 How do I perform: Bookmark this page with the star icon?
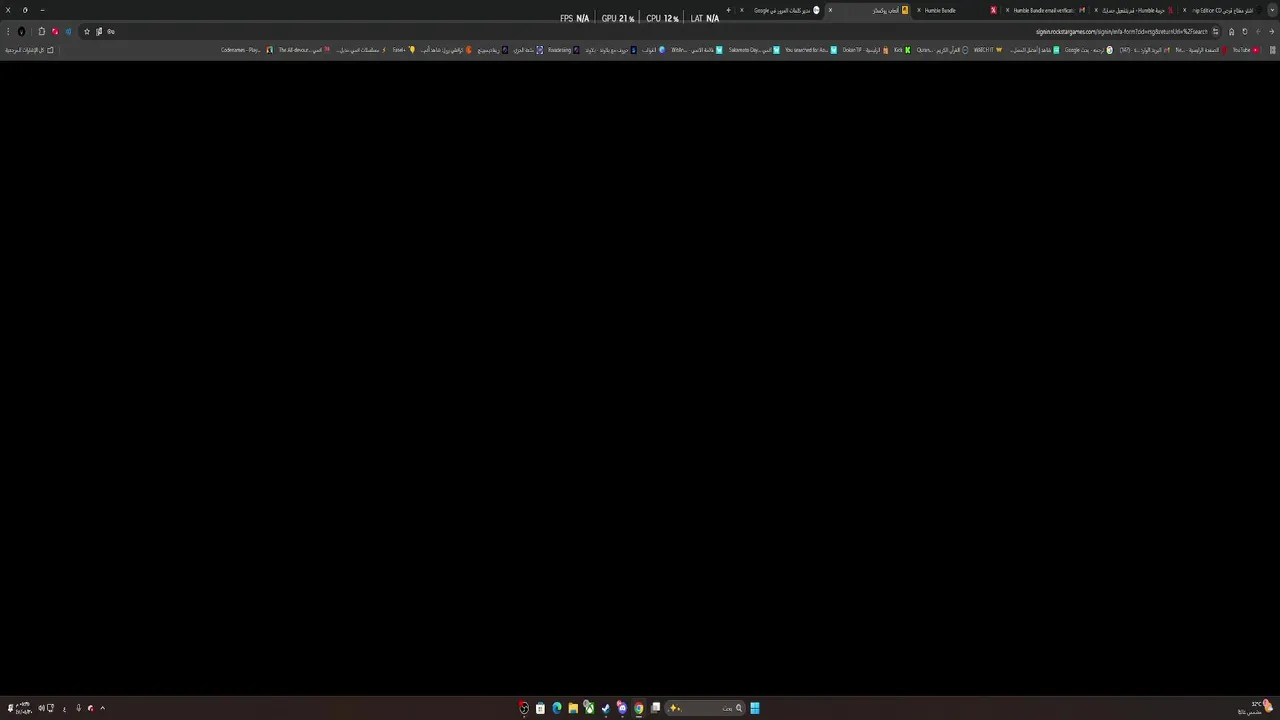pyautogui.click(x=87, y=32)
